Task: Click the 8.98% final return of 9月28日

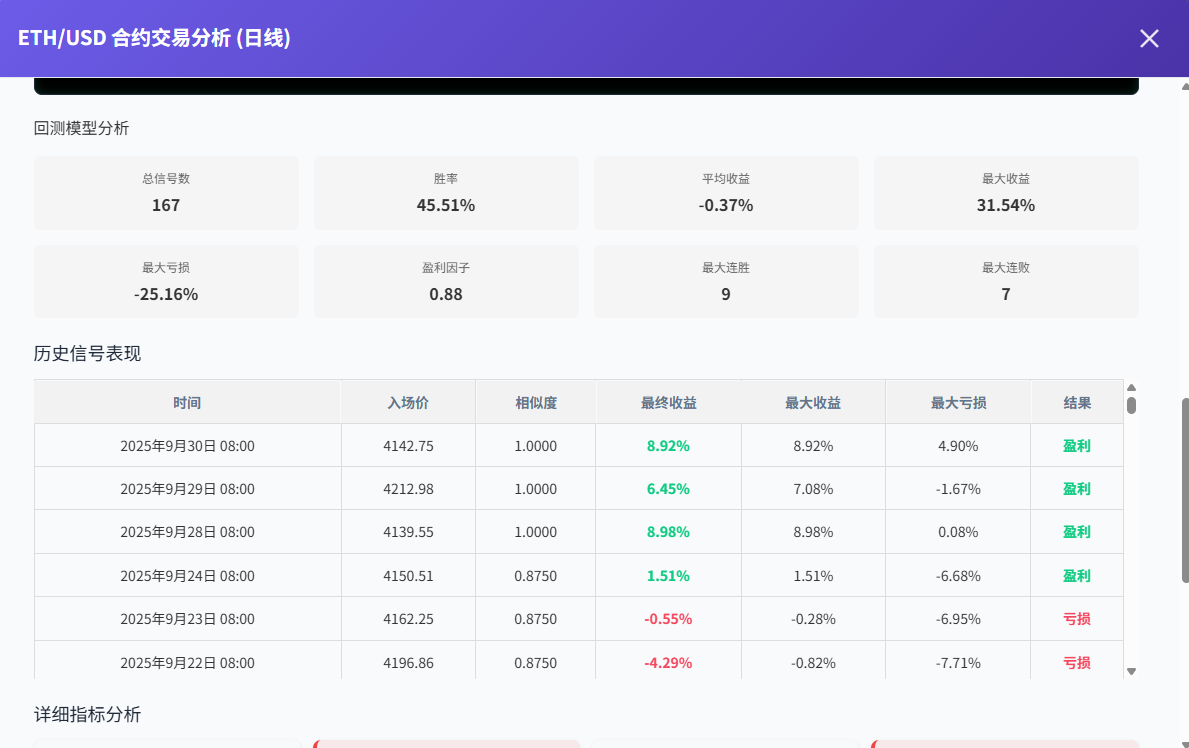Action: (x=668, y=532)
